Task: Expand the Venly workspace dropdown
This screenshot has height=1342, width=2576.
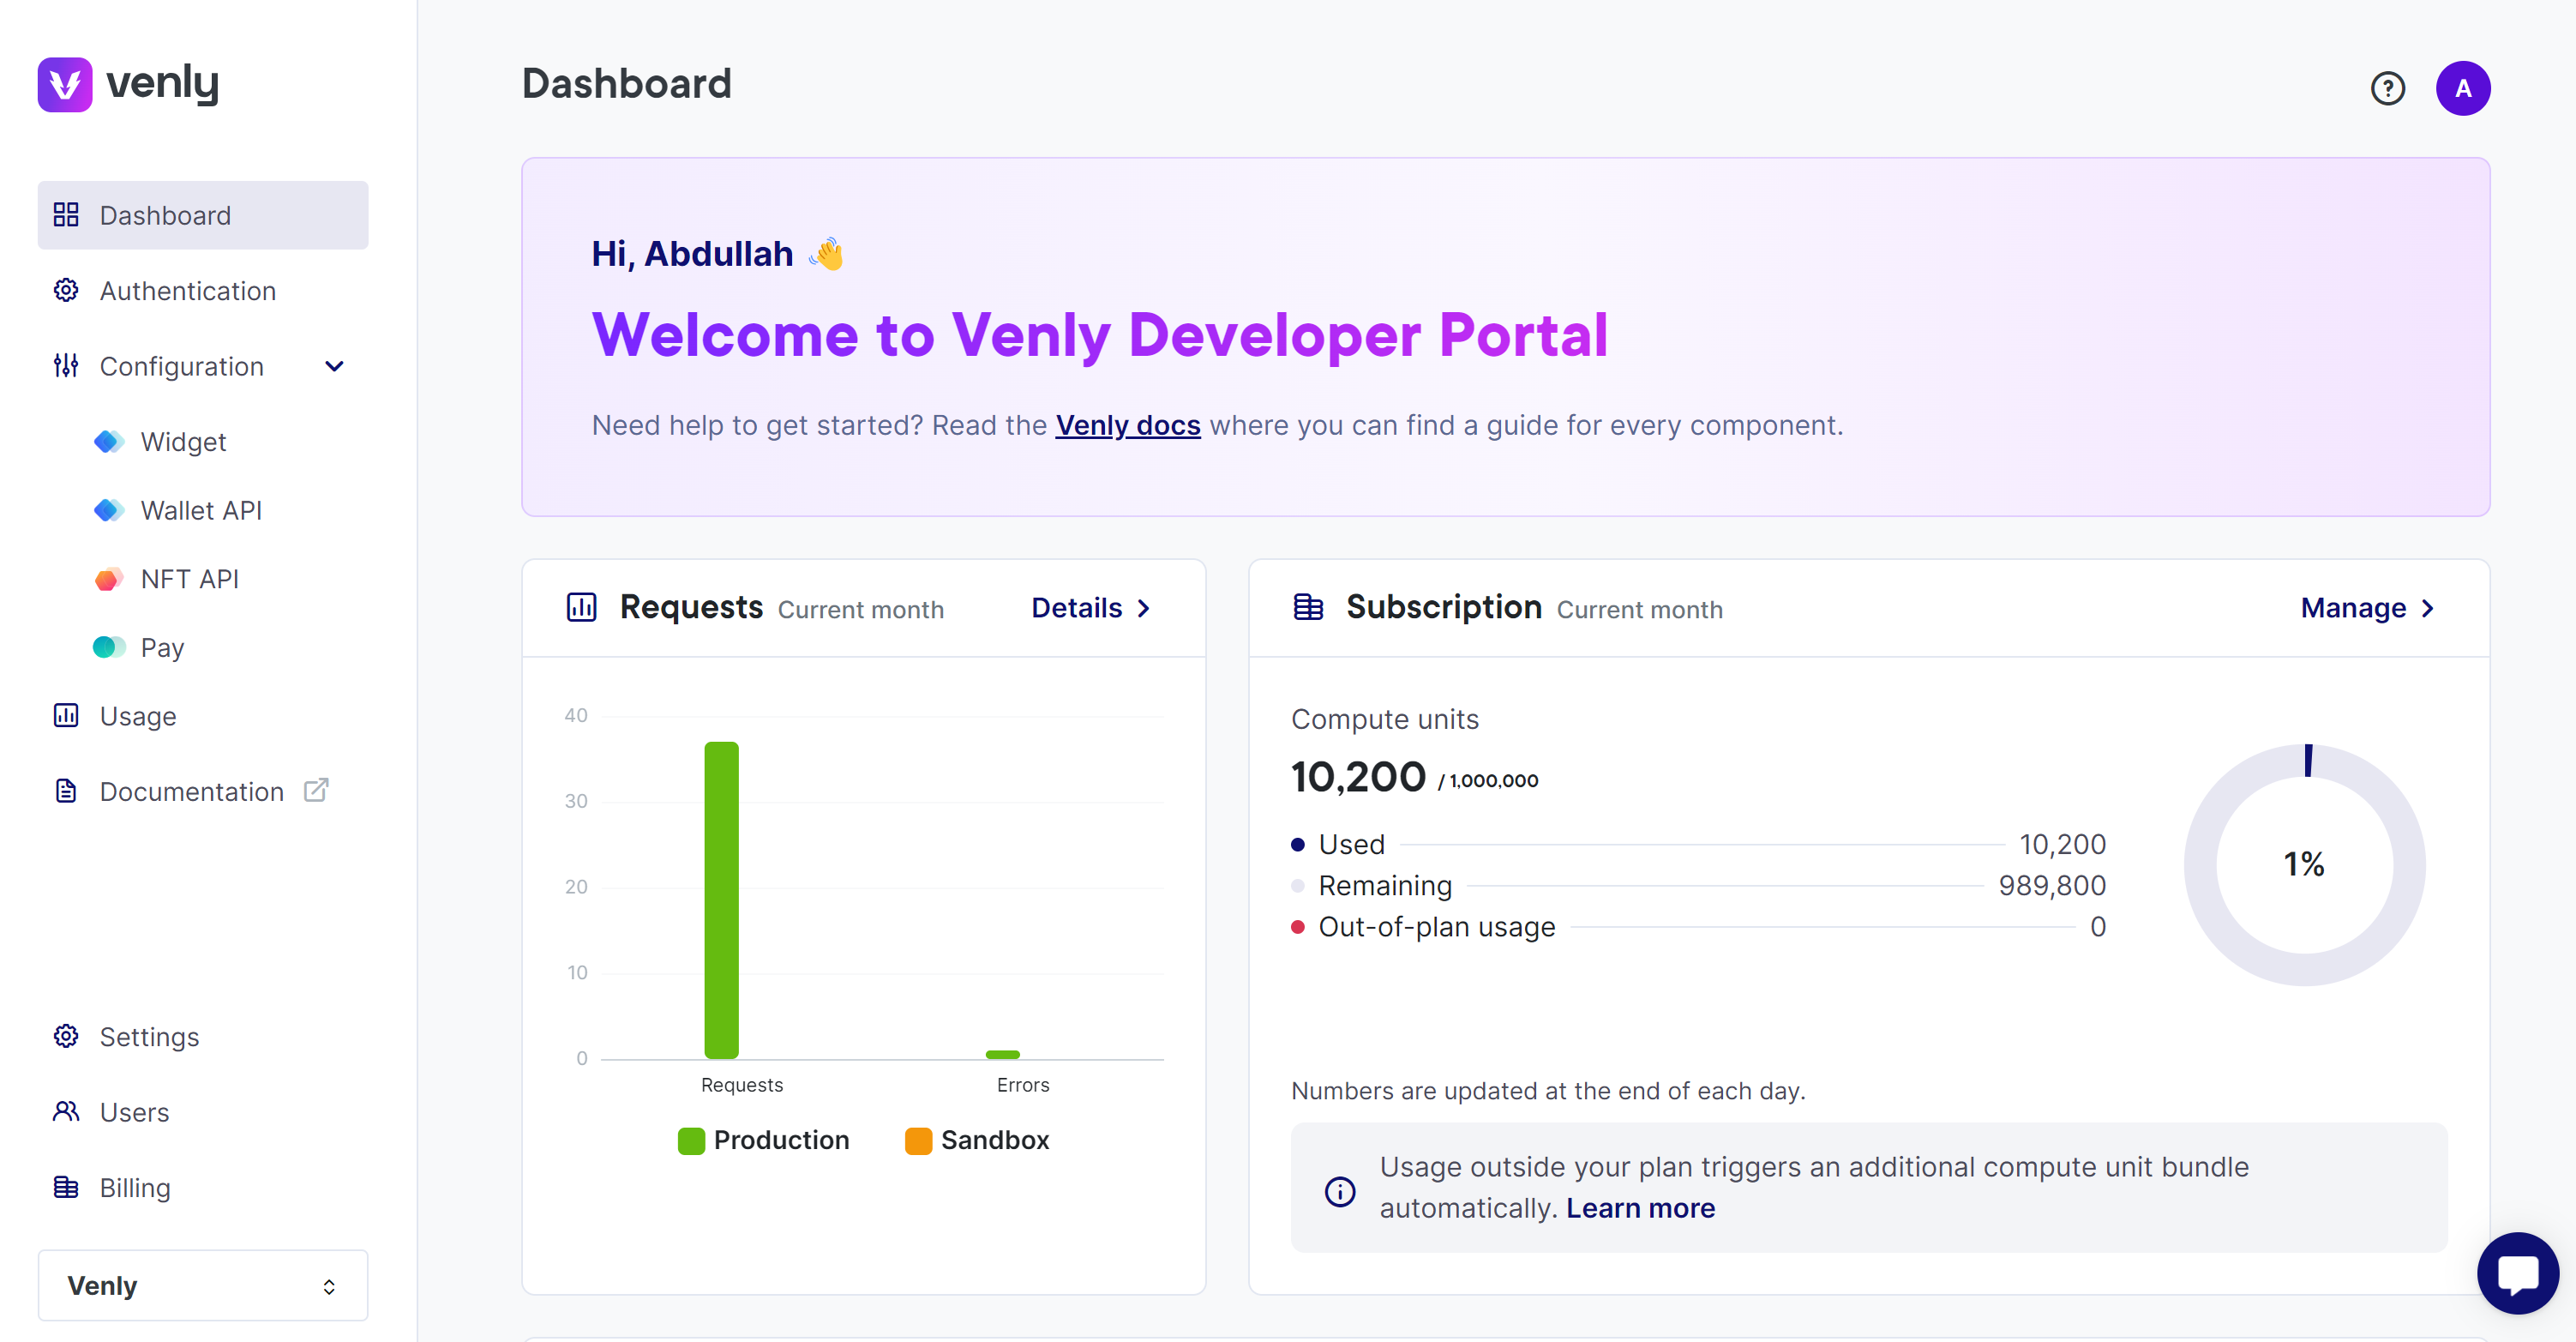Action: point(201,1284)
